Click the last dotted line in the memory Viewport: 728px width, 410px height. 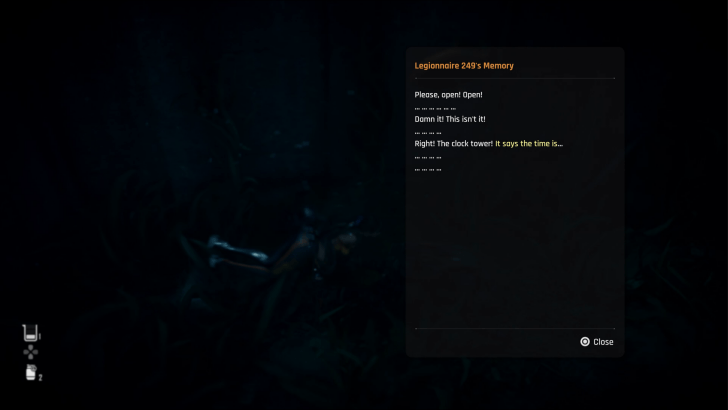pyautogui.click(x=428, y=170)
